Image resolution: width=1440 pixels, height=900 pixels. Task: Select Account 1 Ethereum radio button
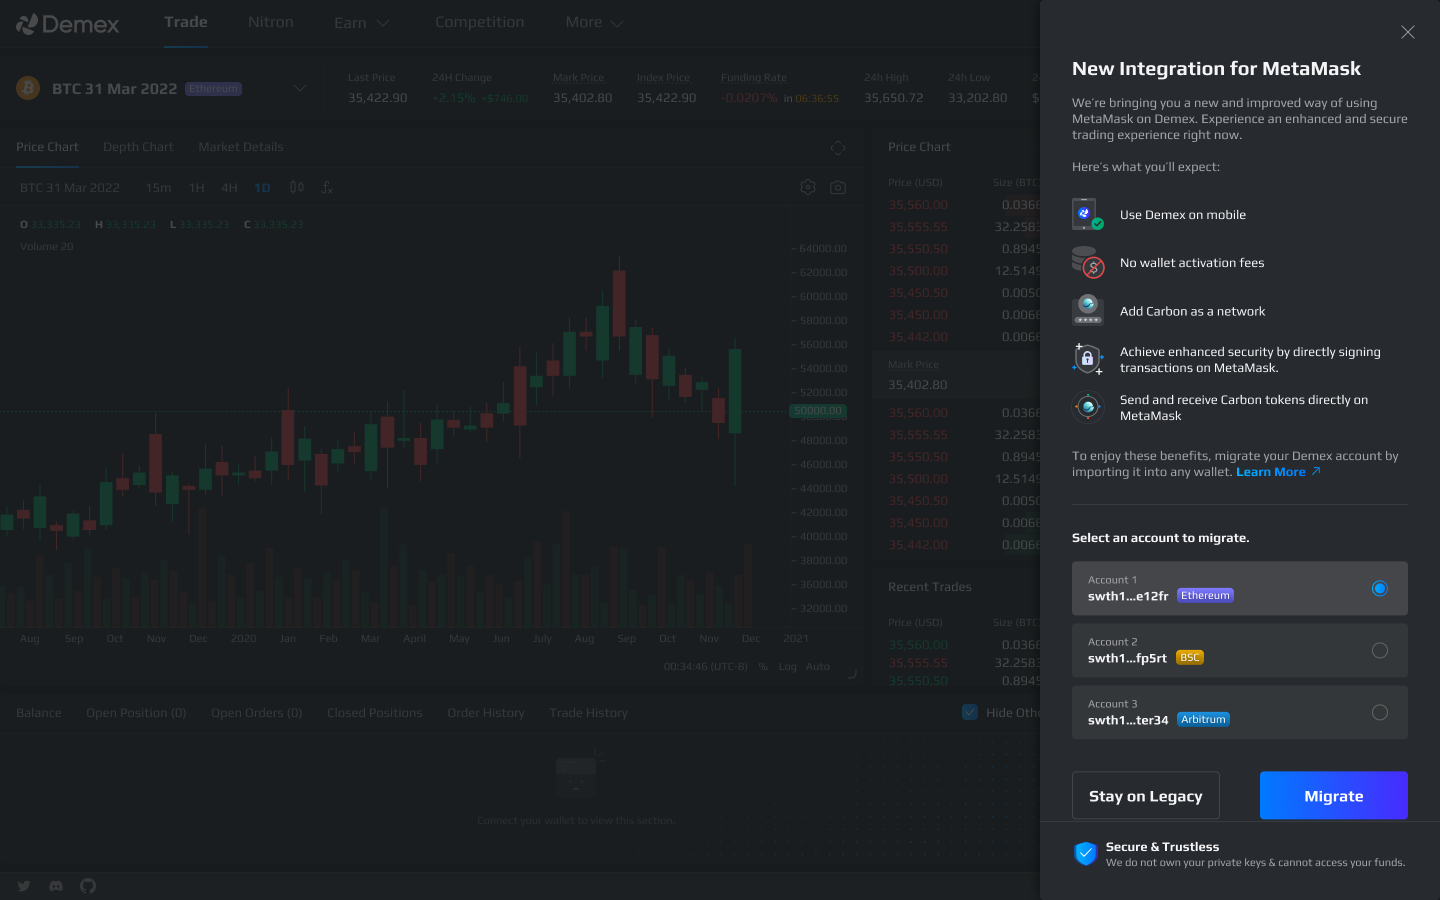(1379, 588)
